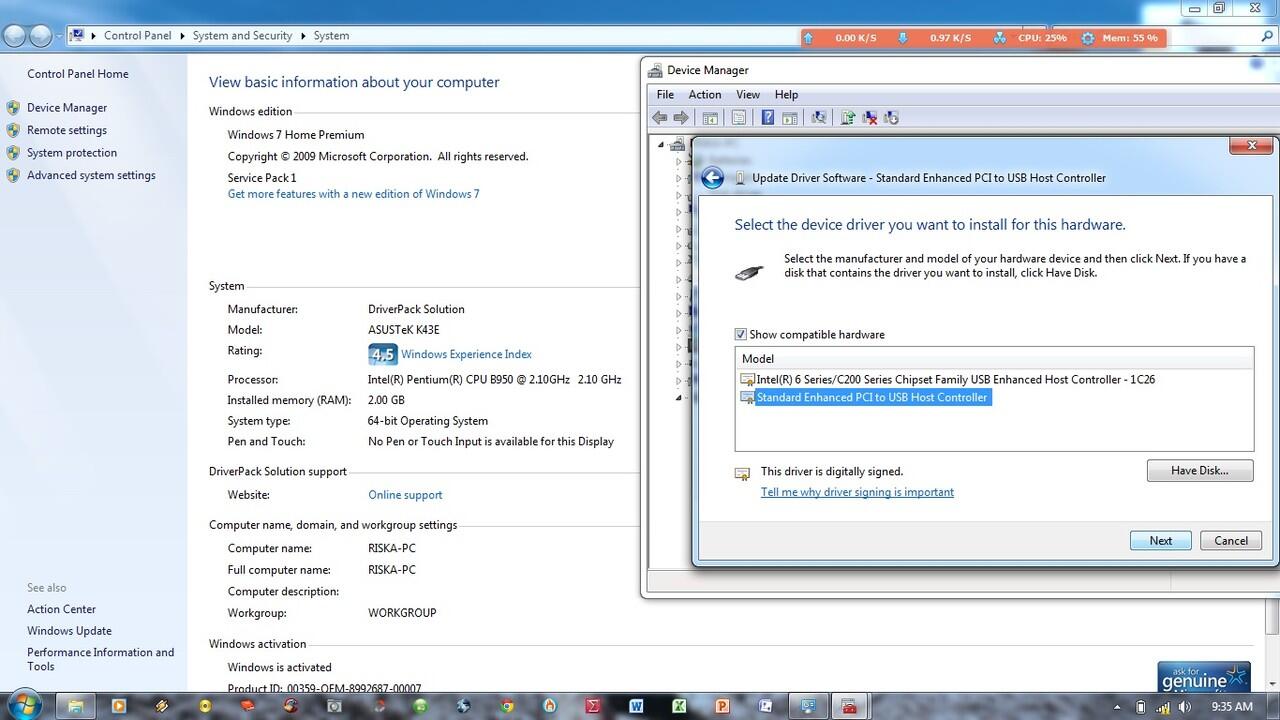Click System and Security in the breadcrumb

(x=242, y=36)
